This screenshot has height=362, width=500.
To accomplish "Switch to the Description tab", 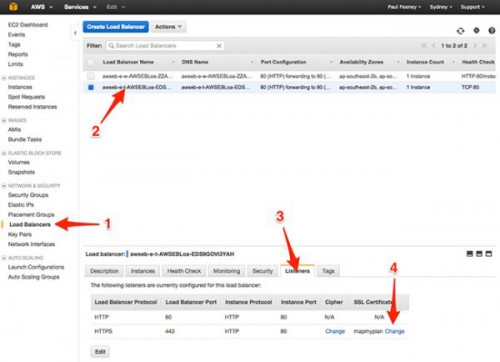I will [104, 271].
